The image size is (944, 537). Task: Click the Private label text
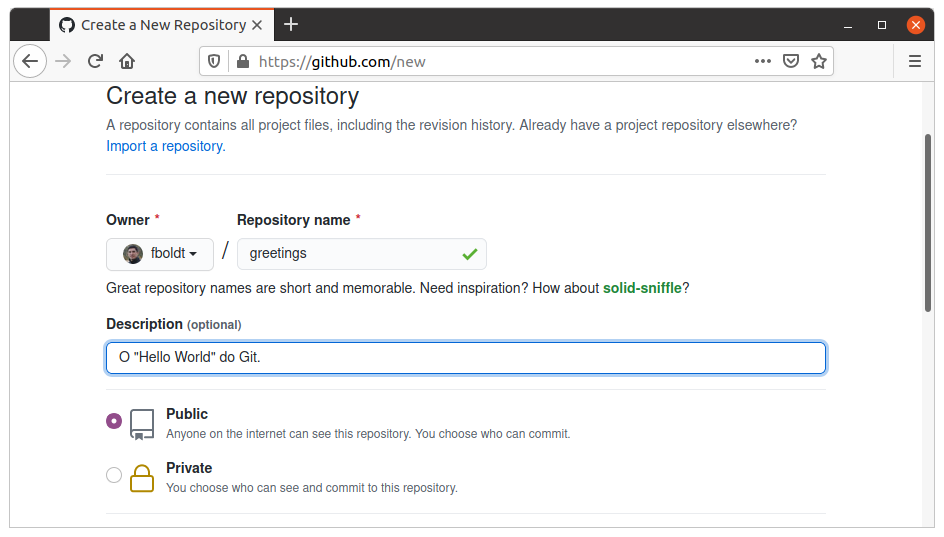189,468
